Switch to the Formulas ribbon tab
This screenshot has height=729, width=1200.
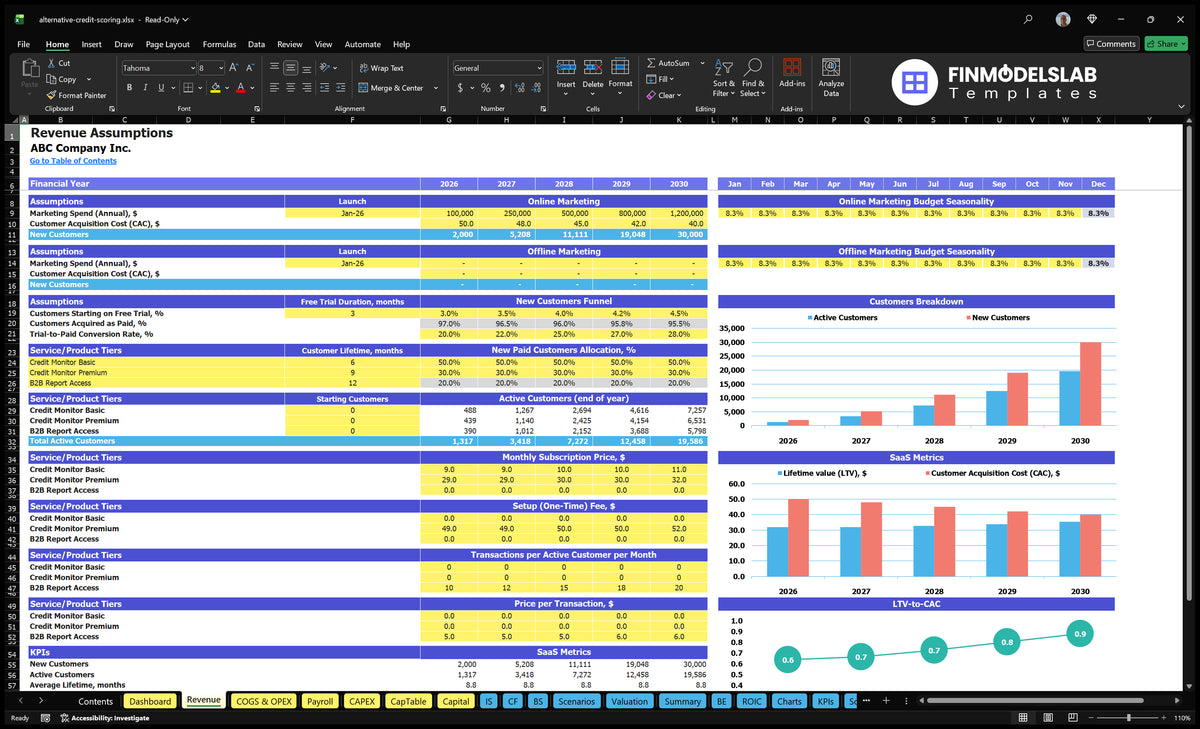pyautogui.click(x=219, y=44)
